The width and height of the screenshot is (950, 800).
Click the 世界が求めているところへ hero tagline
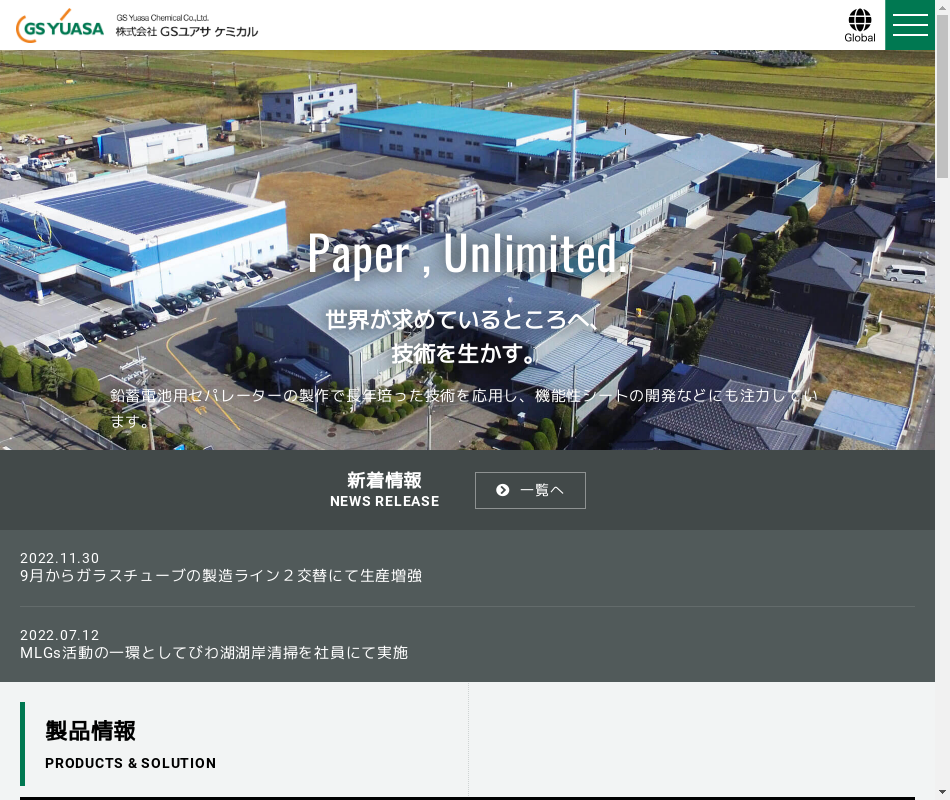point(460,321)
